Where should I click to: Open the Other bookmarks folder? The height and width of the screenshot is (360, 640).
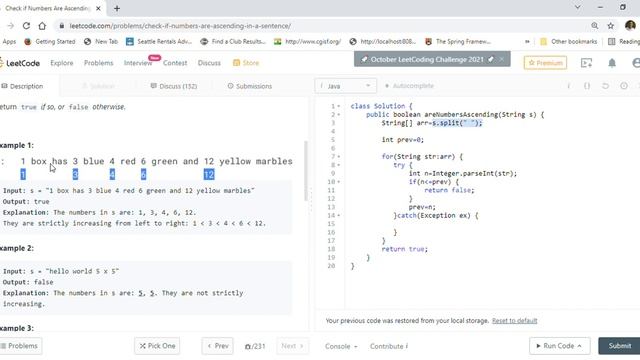click(x=568, y=42)
